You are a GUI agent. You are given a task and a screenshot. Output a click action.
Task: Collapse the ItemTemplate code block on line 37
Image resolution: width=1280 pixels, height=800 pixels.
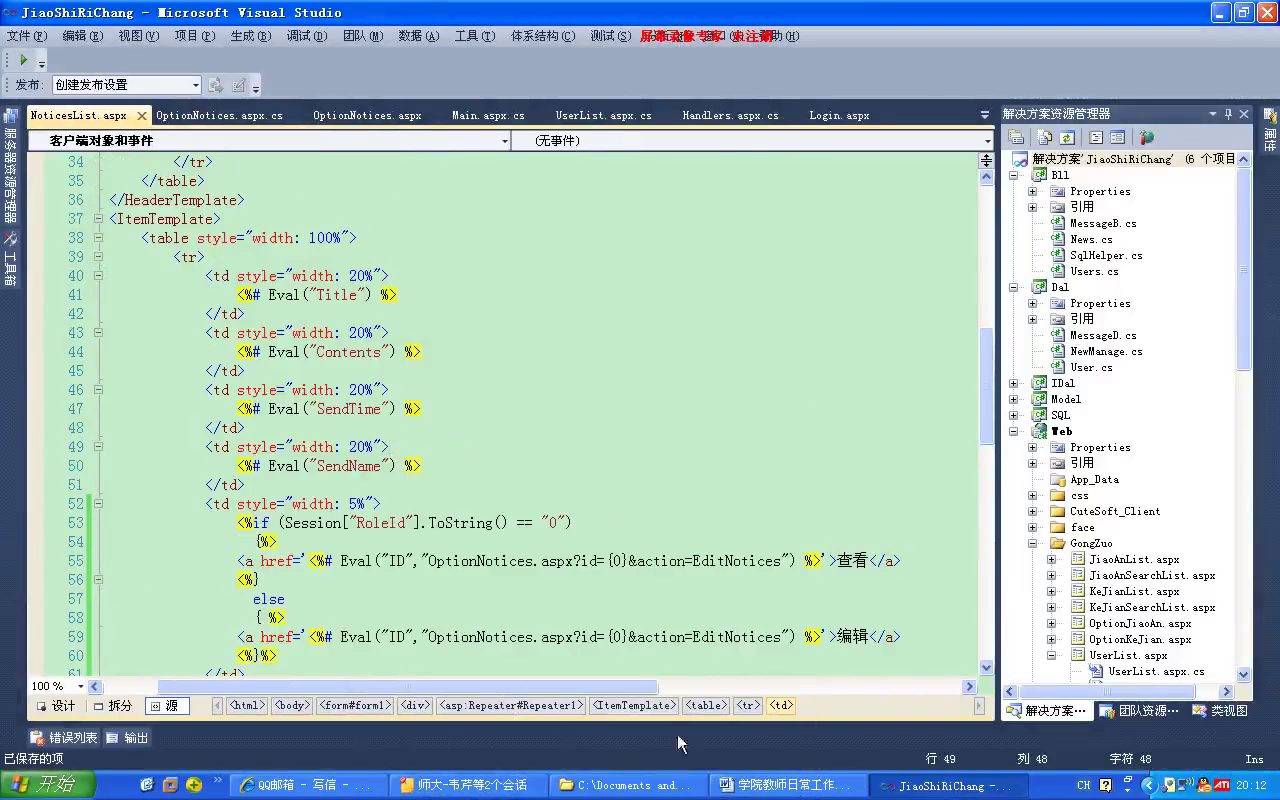[x=98, y=219]
